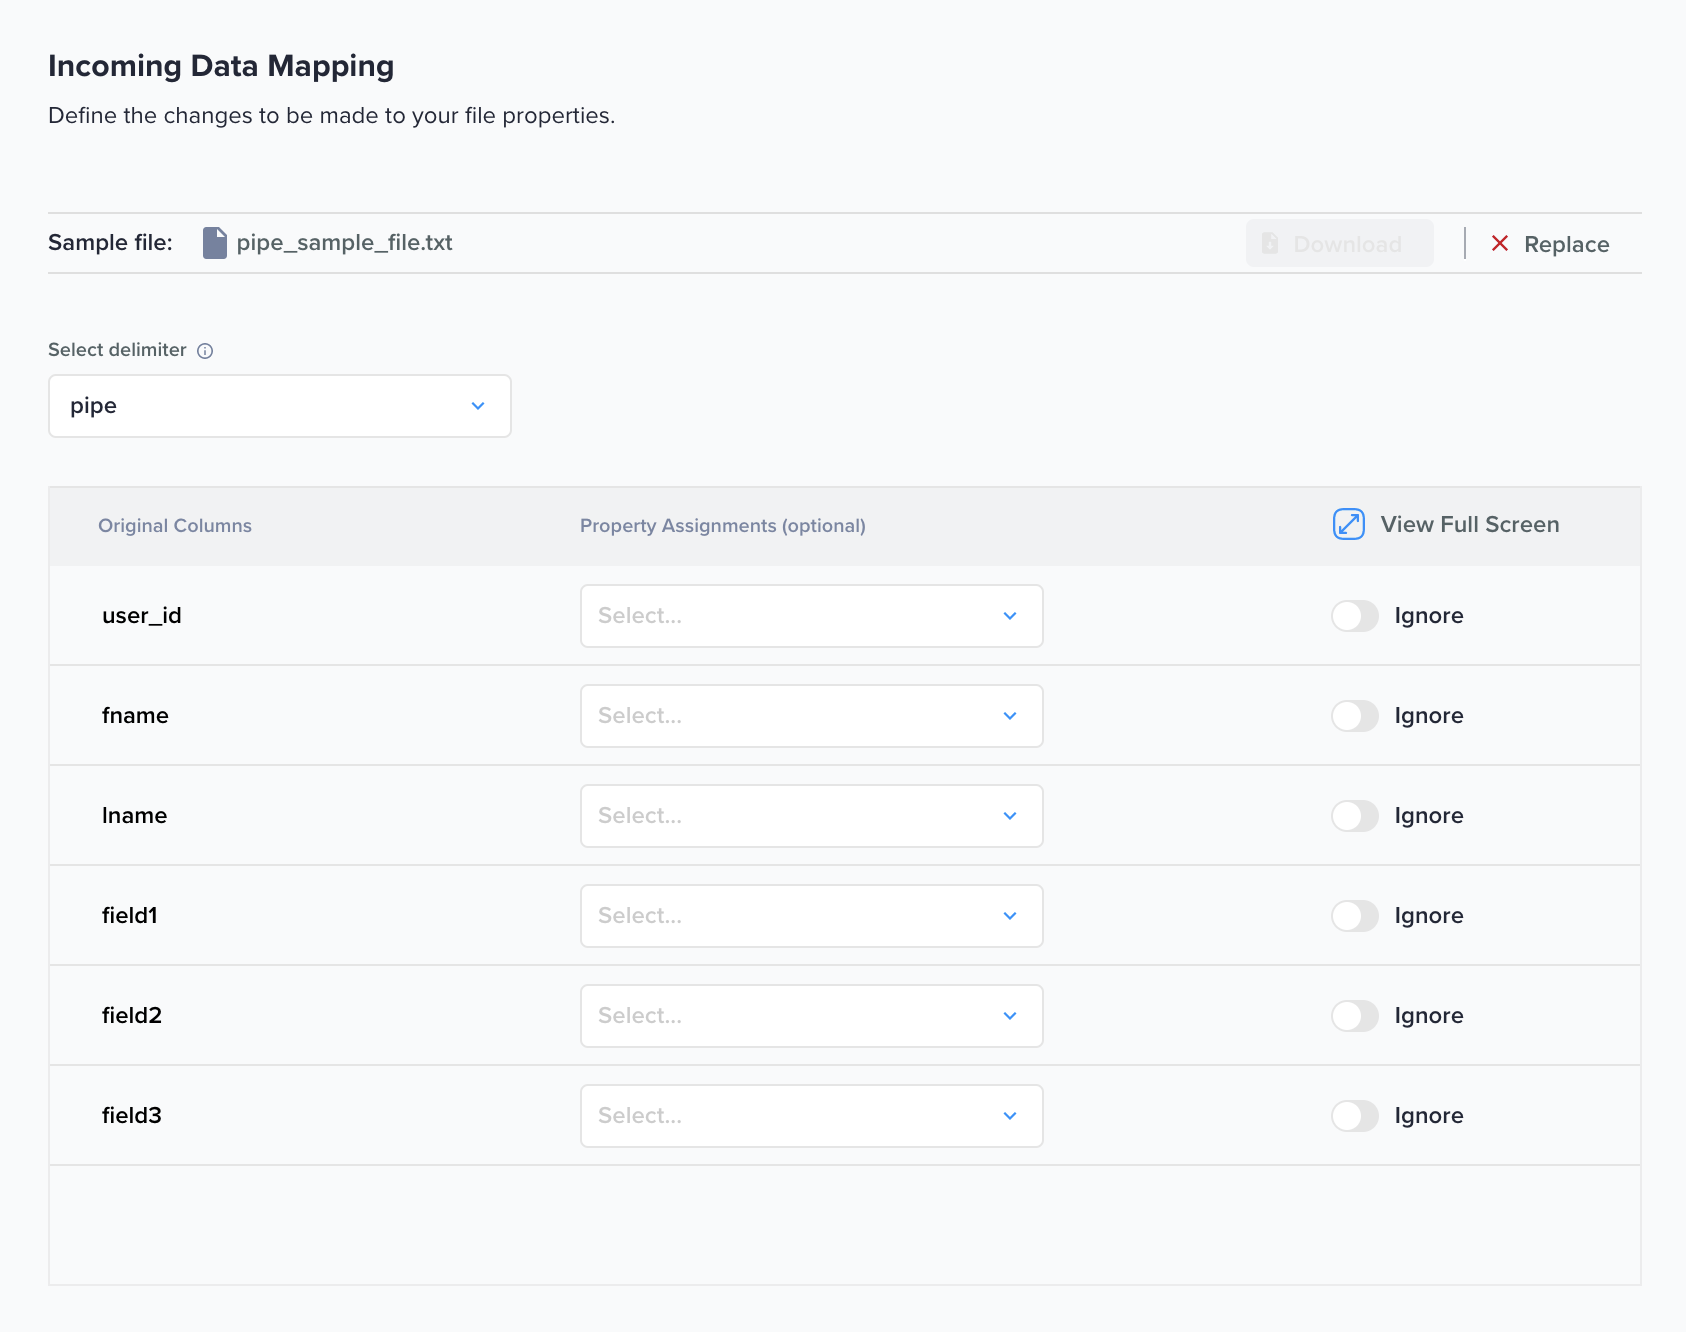This screenshot has height=1332, width=1686.
Task: Click the Download sample file button
Action: (x=1339, y=244)
